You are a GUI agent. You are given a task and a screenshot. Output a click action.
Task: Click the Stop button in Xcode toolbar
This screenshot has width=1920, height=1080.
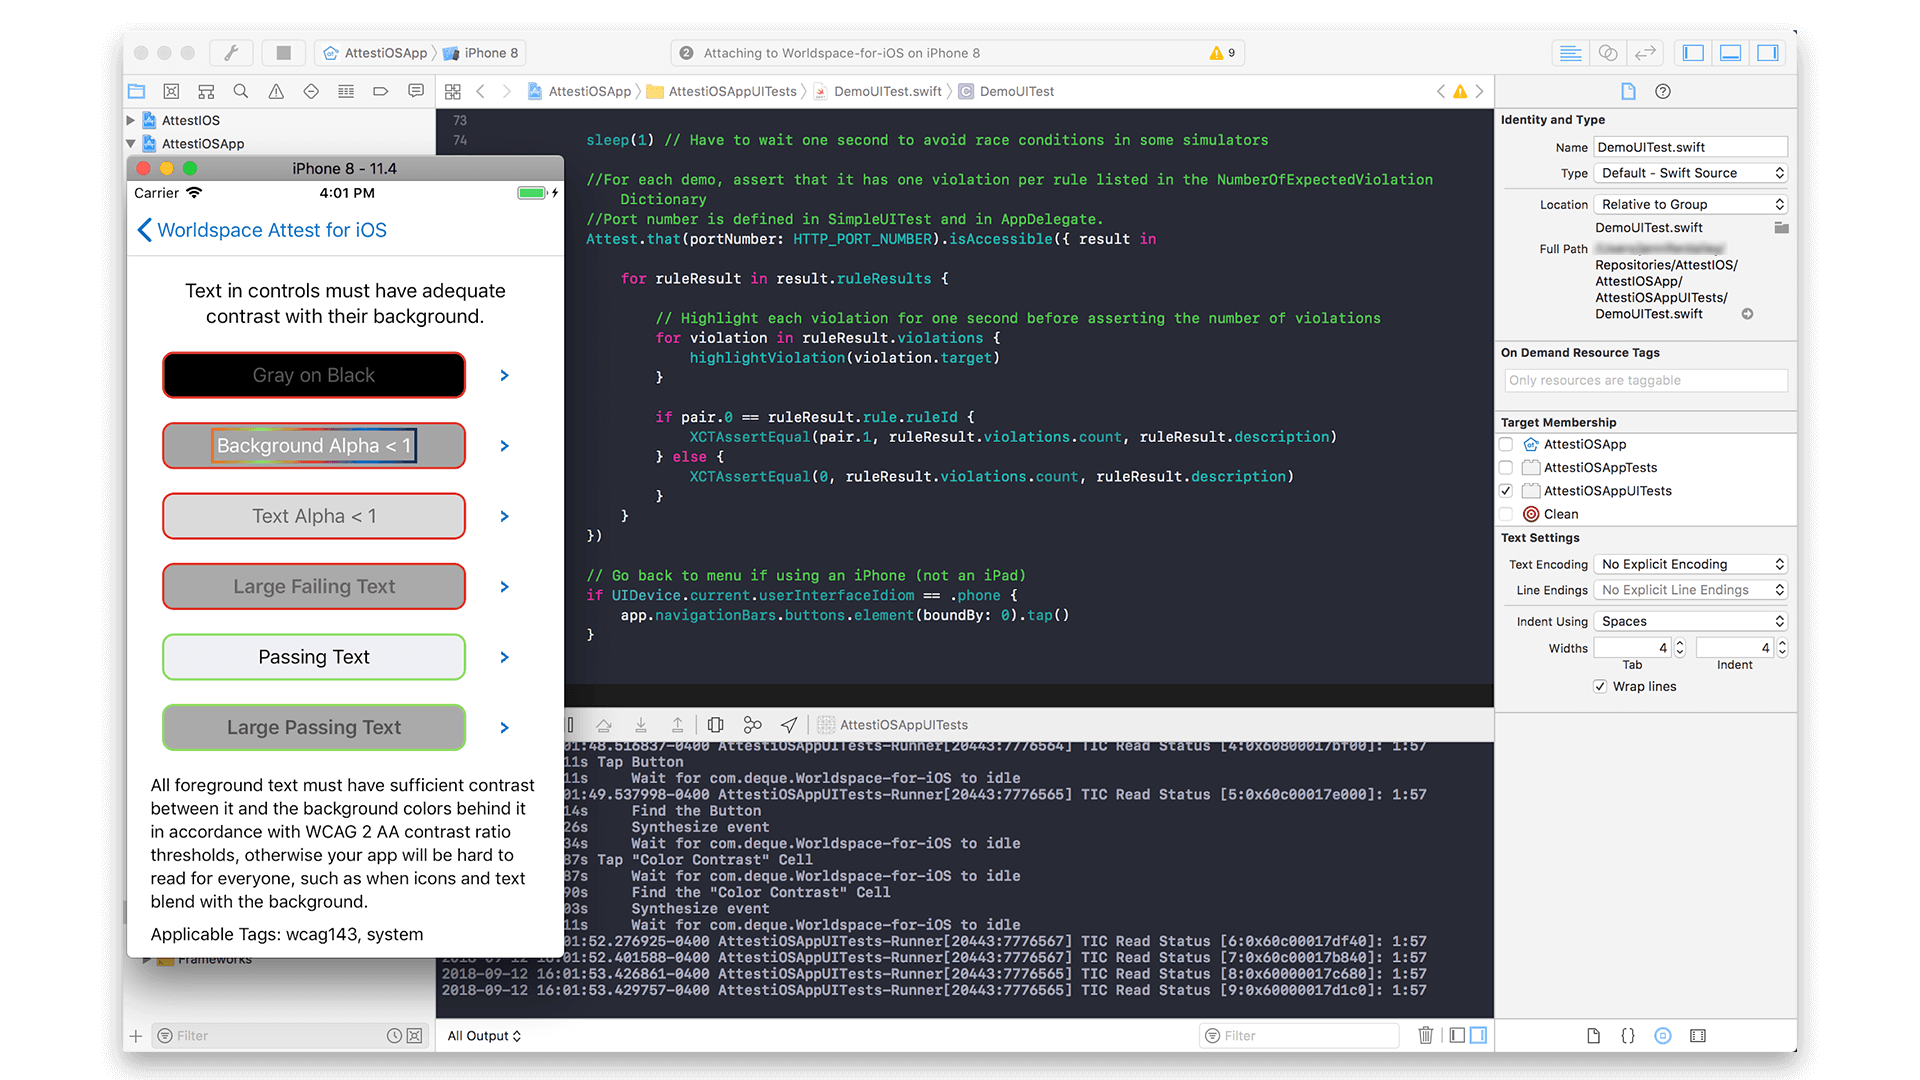pos(283,53)
